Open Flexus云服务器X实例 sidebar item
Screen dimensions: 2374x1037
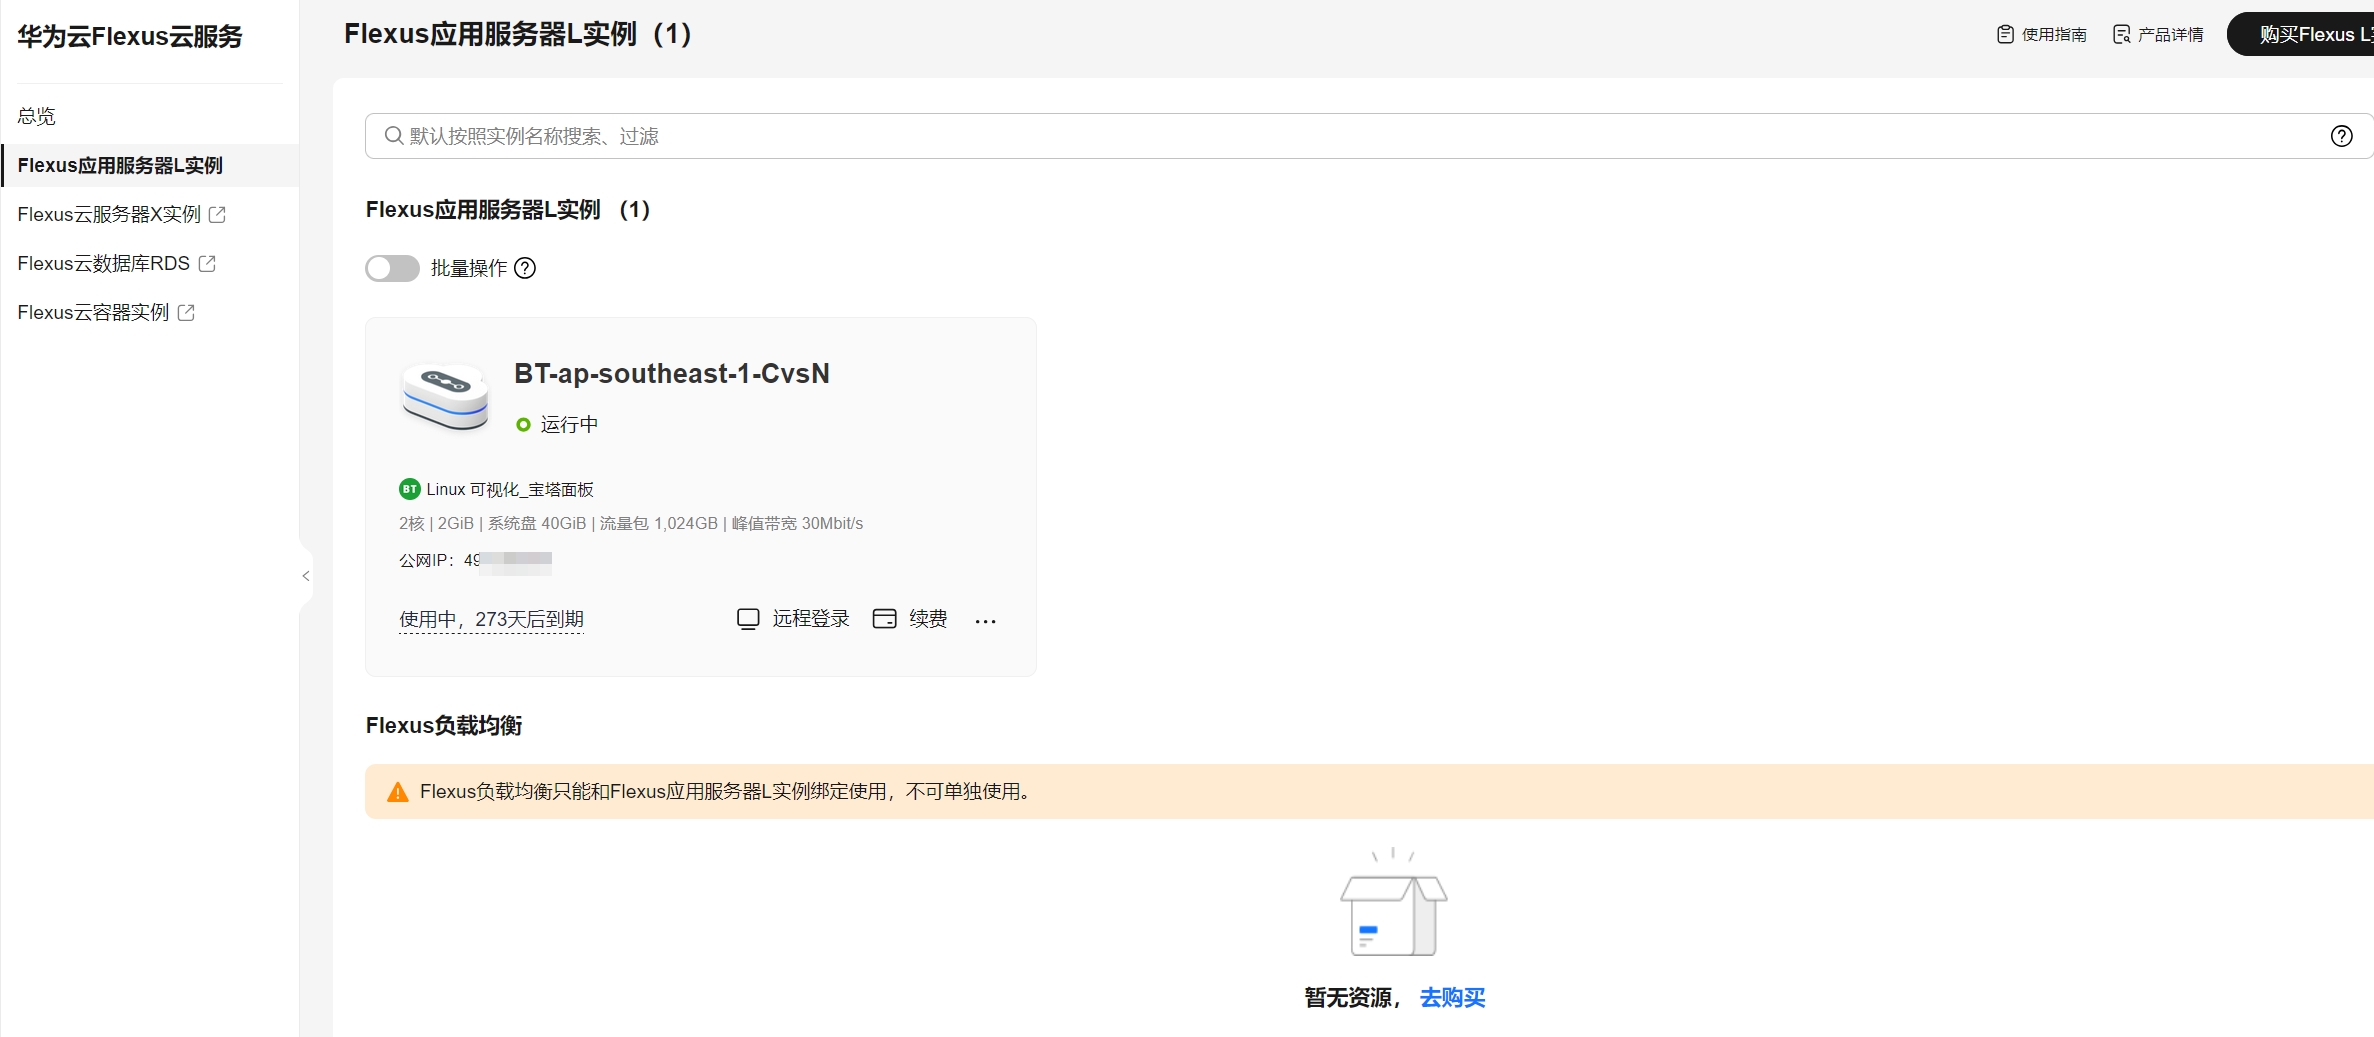(109, 214)
